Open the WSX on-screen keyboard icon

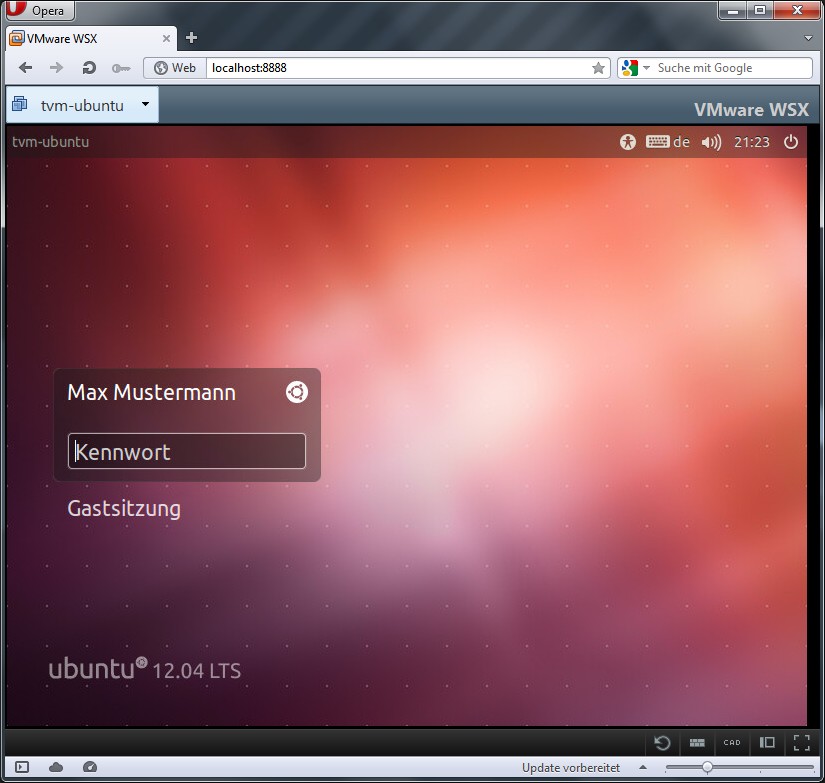point(697,742)
